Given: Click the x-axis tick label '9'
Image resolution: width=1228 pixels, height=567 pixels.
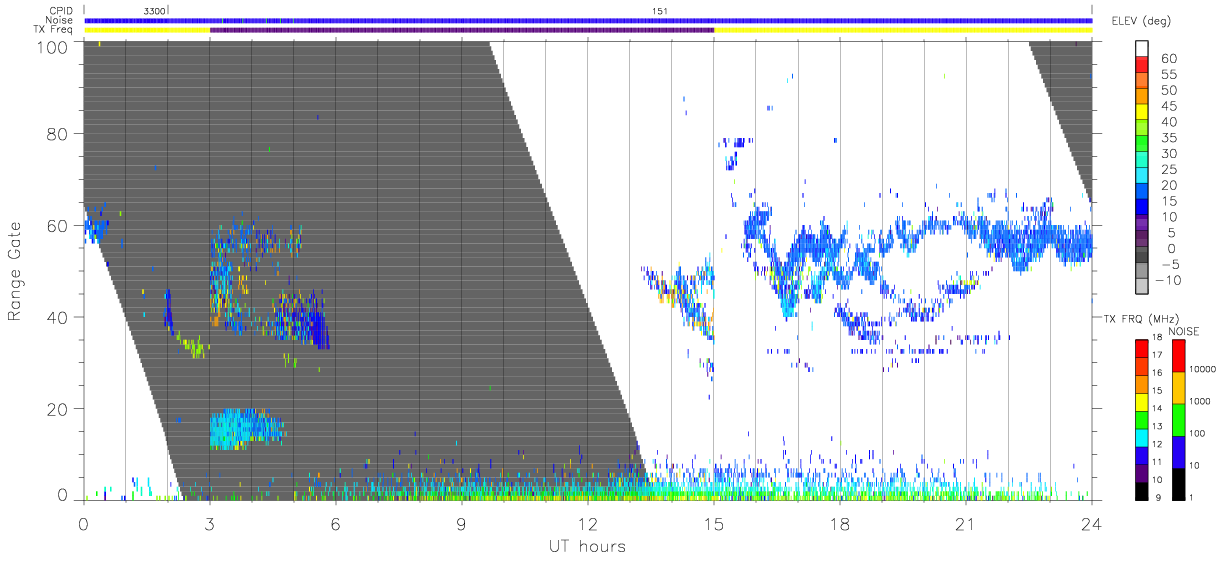Looking at the screenshot, I should point(462,524).
